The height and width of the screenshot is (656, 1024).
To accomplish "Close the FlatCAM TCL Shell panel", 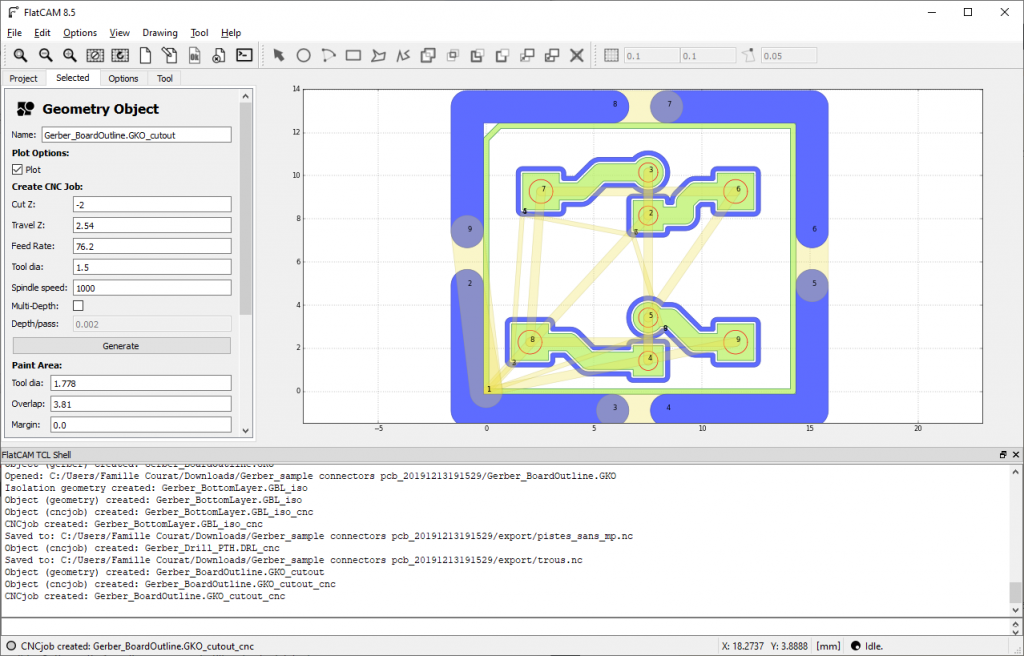I will [x=1016, y=455].
